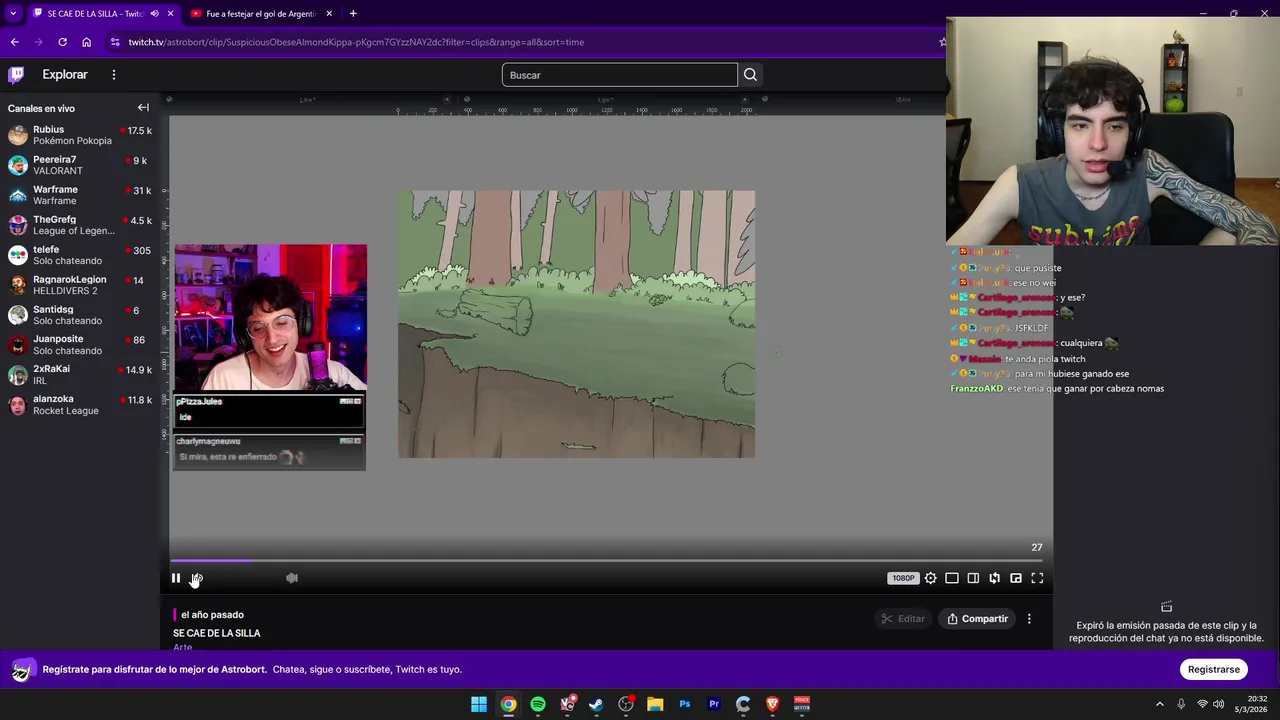This screenshot has height=720, width=1280.
Task: Open the player settings gear
Action: point(931,578)
